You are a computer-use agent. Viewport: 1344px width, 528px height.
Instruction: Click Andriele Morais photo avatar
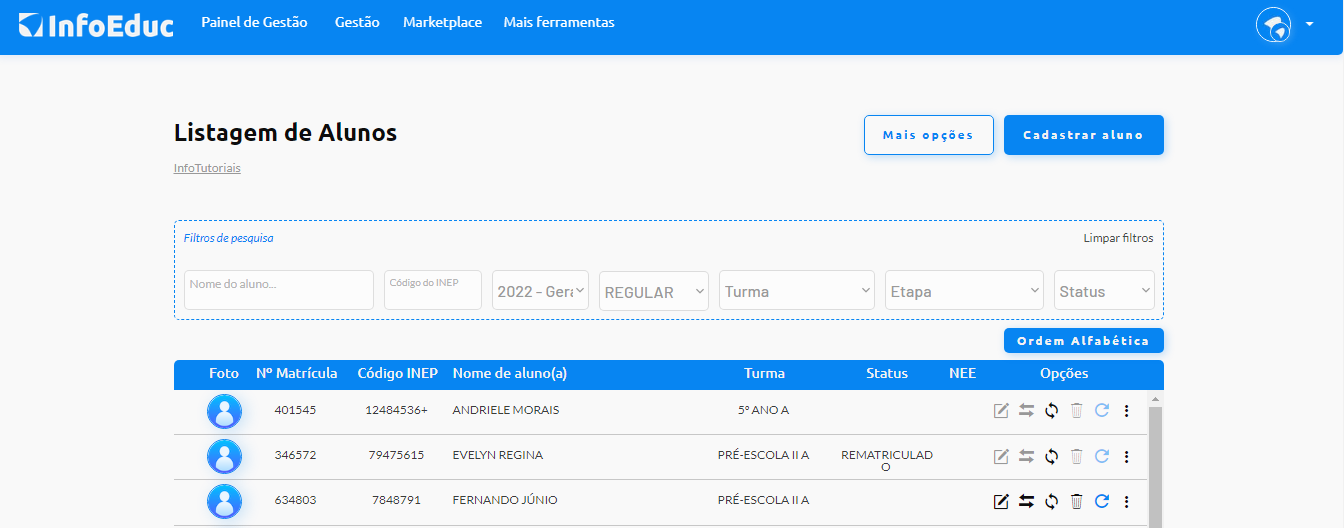(224, 411)
